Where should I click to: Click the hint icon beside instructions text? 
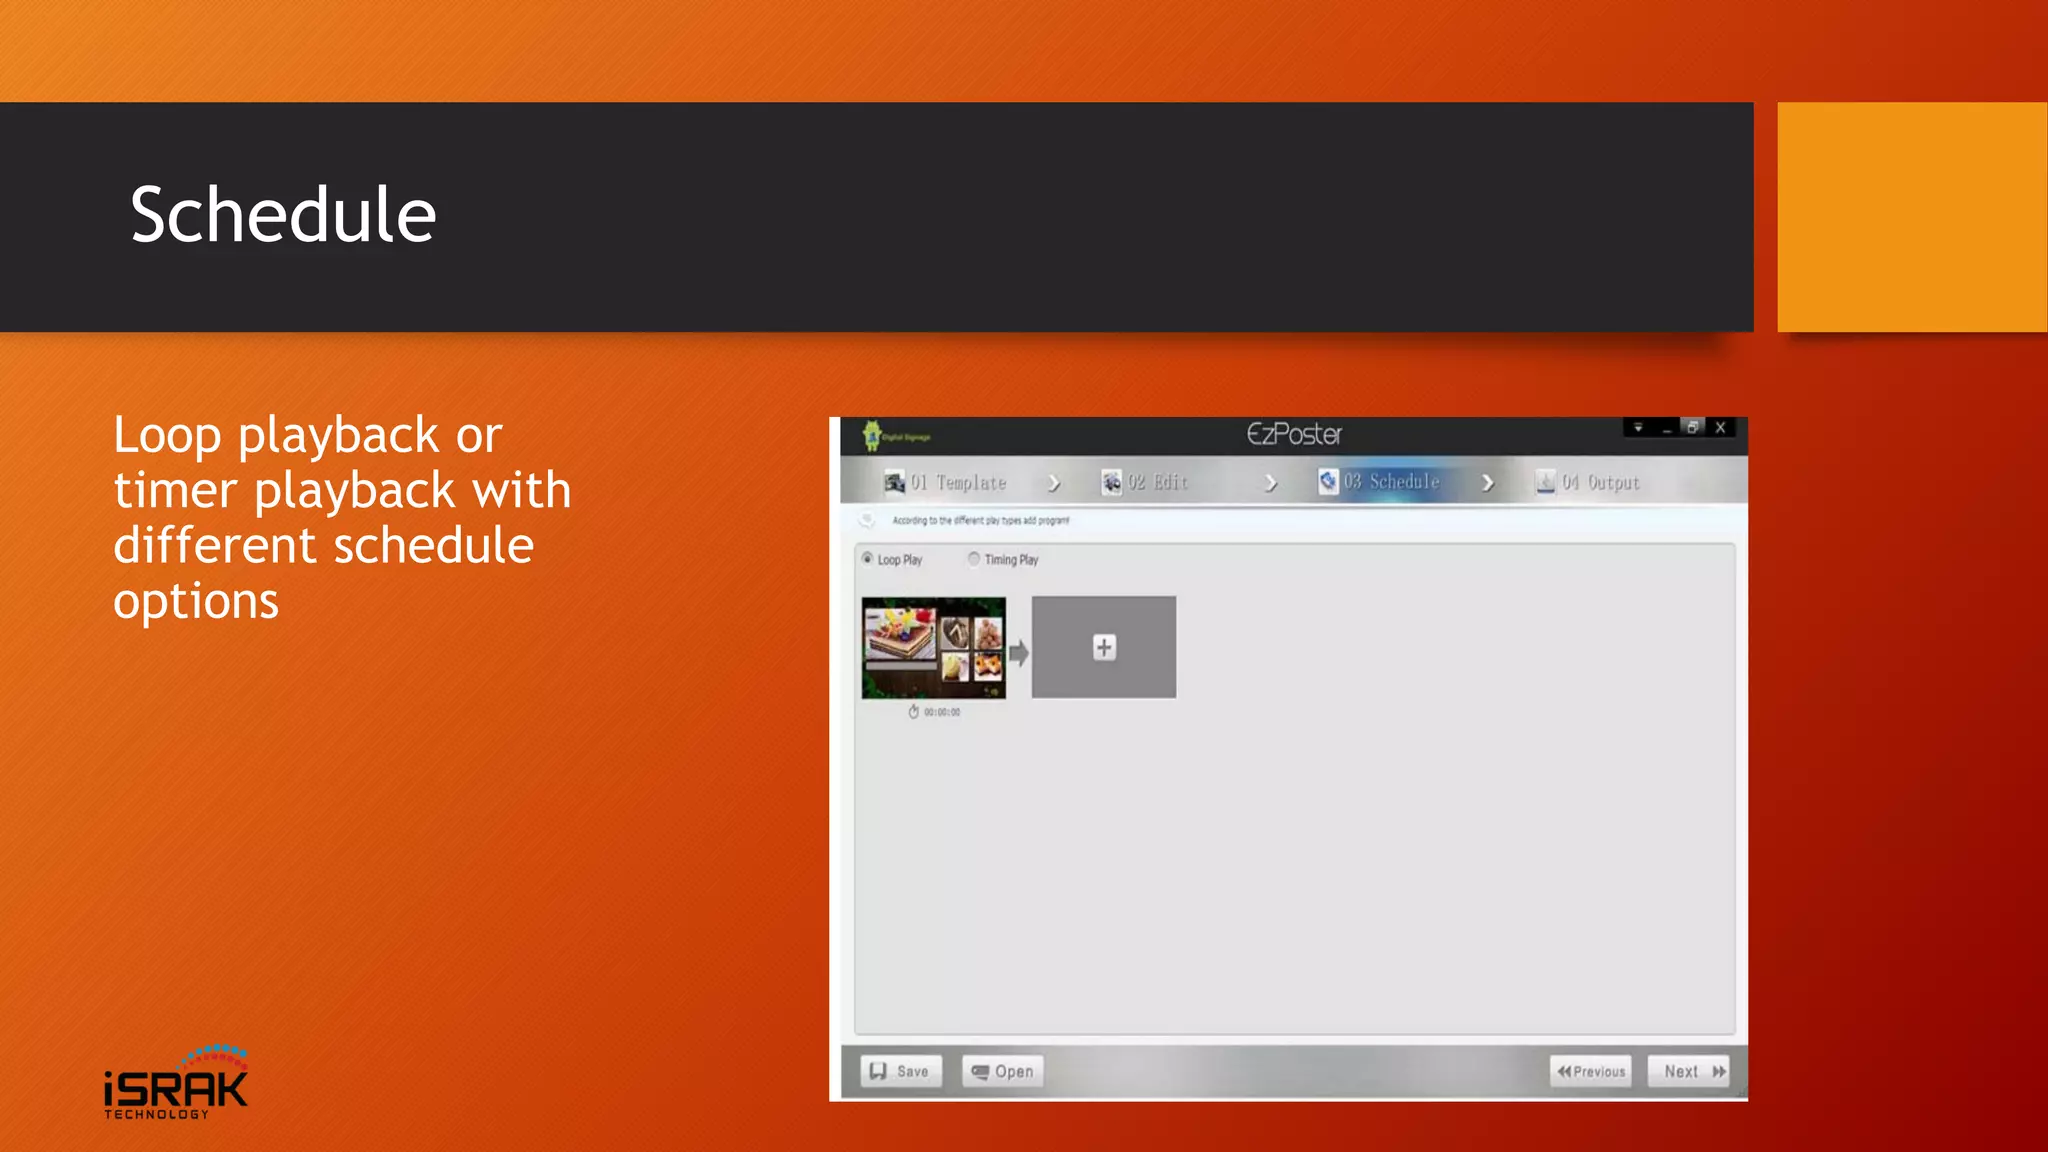pos(867,520)
